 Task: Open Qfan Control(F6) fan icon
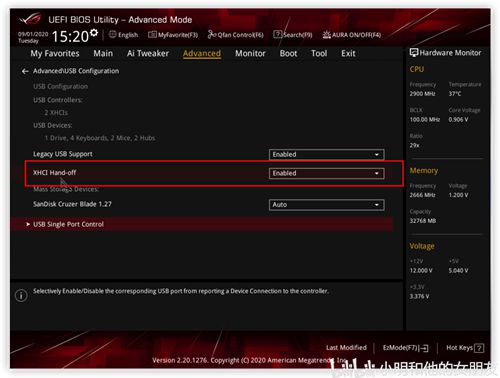click(x=212, y=34)
